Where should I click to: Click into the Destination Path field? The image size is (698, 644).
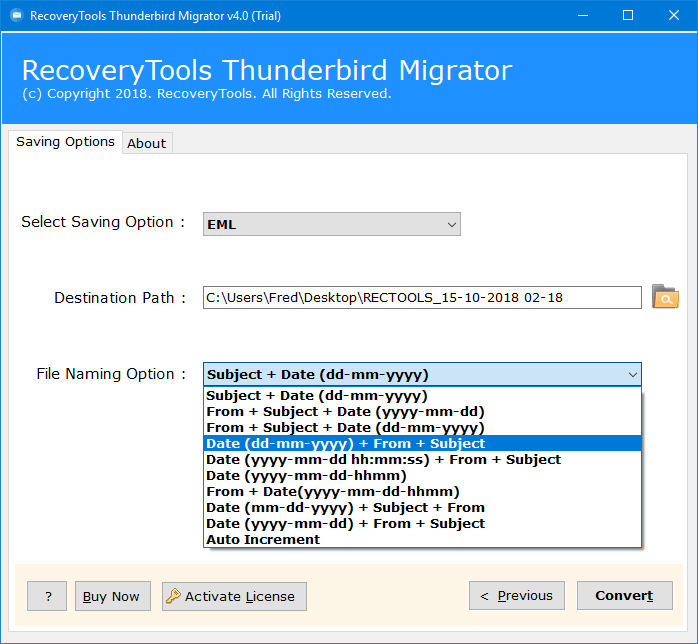422,297
